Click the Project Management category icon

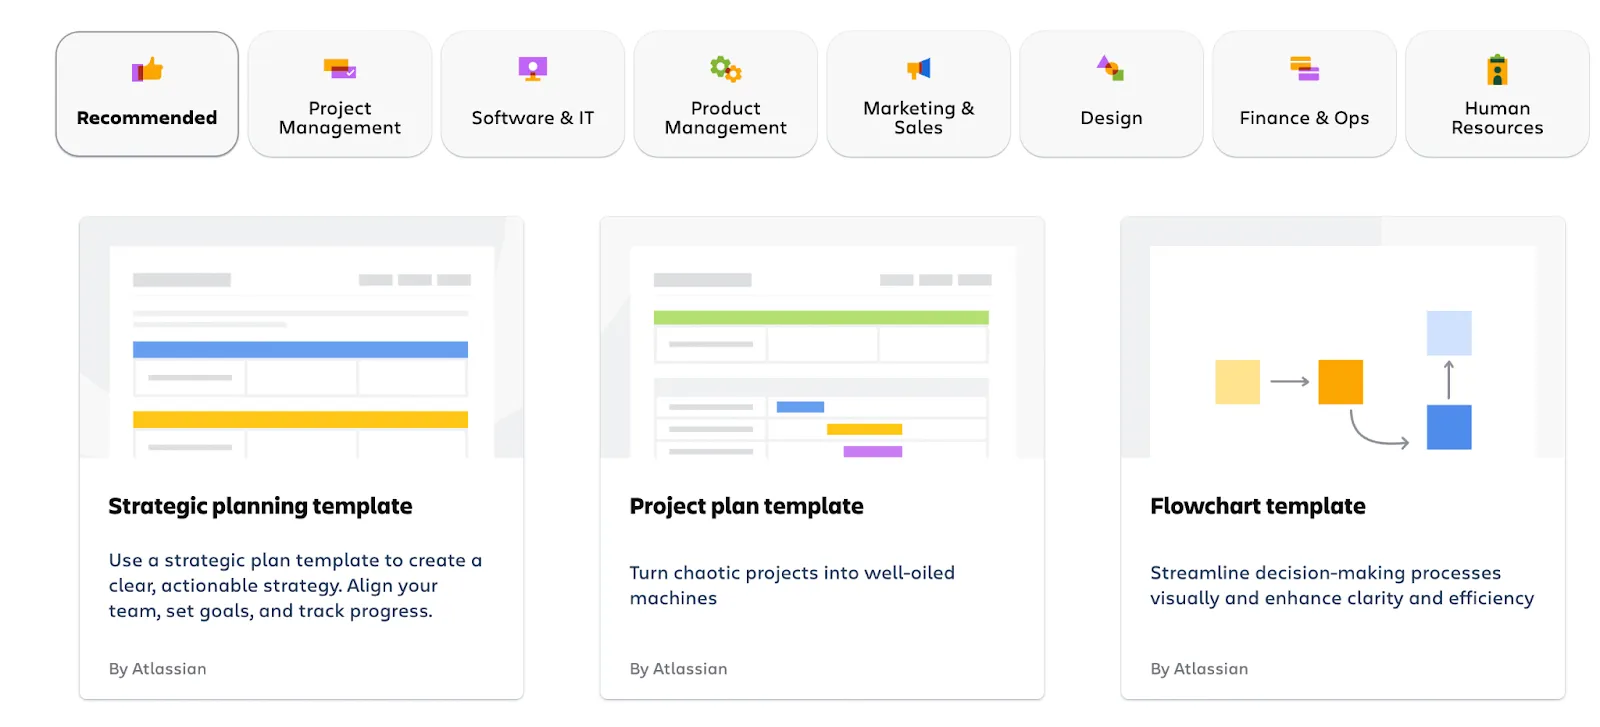(340, 69)
